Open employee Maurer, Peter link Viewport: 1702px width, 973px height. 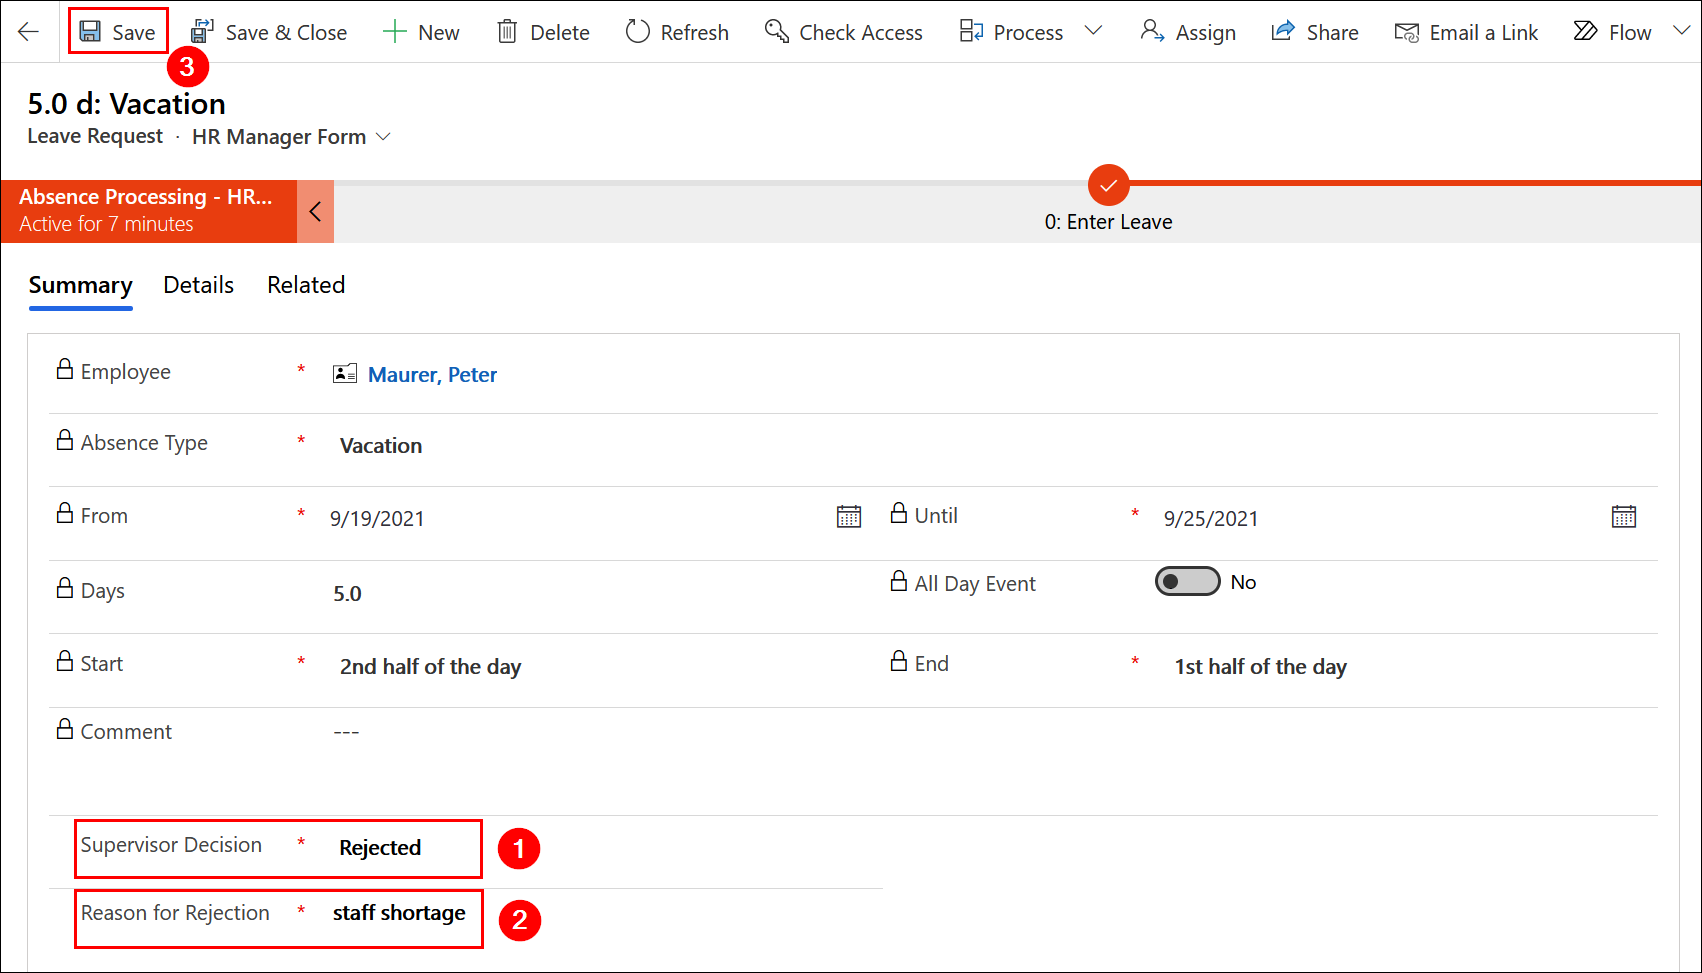click(432, 375)
